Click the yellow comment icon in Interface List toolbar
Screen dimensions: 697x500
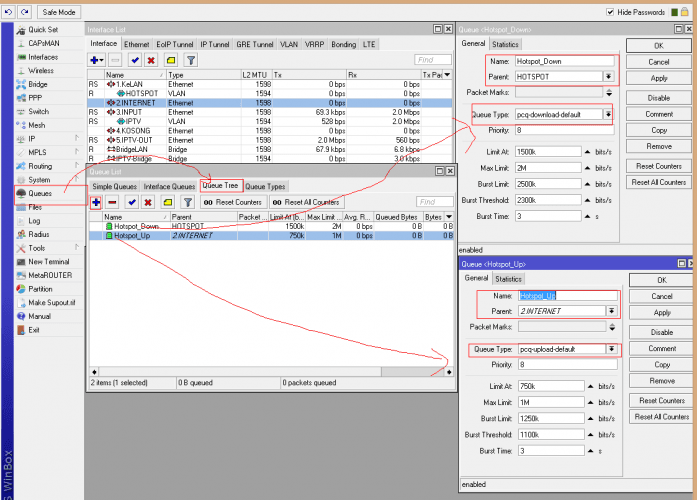pyautogui.click(x=171, y=60)
